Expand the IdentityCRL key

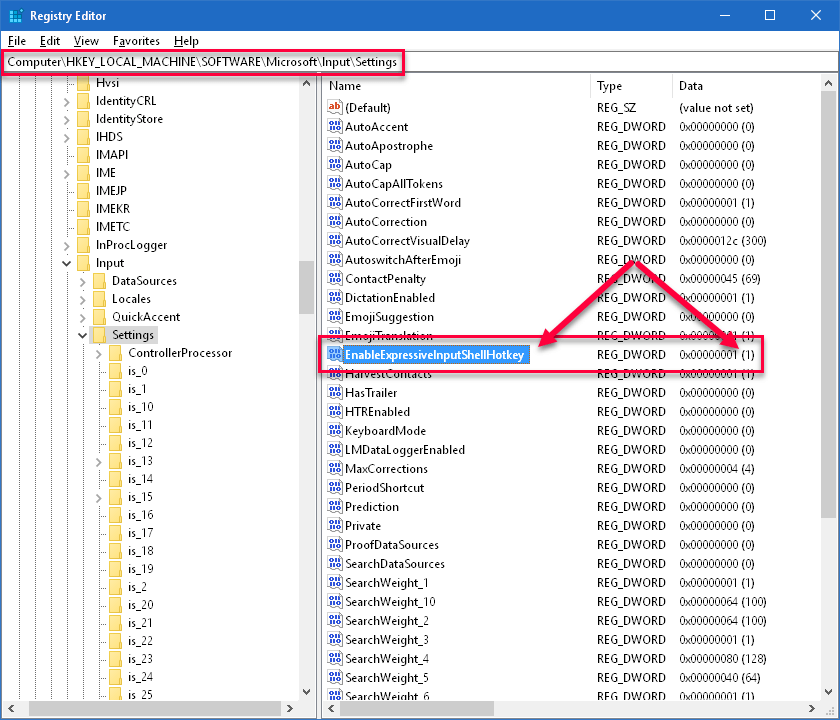pos(66,101)
